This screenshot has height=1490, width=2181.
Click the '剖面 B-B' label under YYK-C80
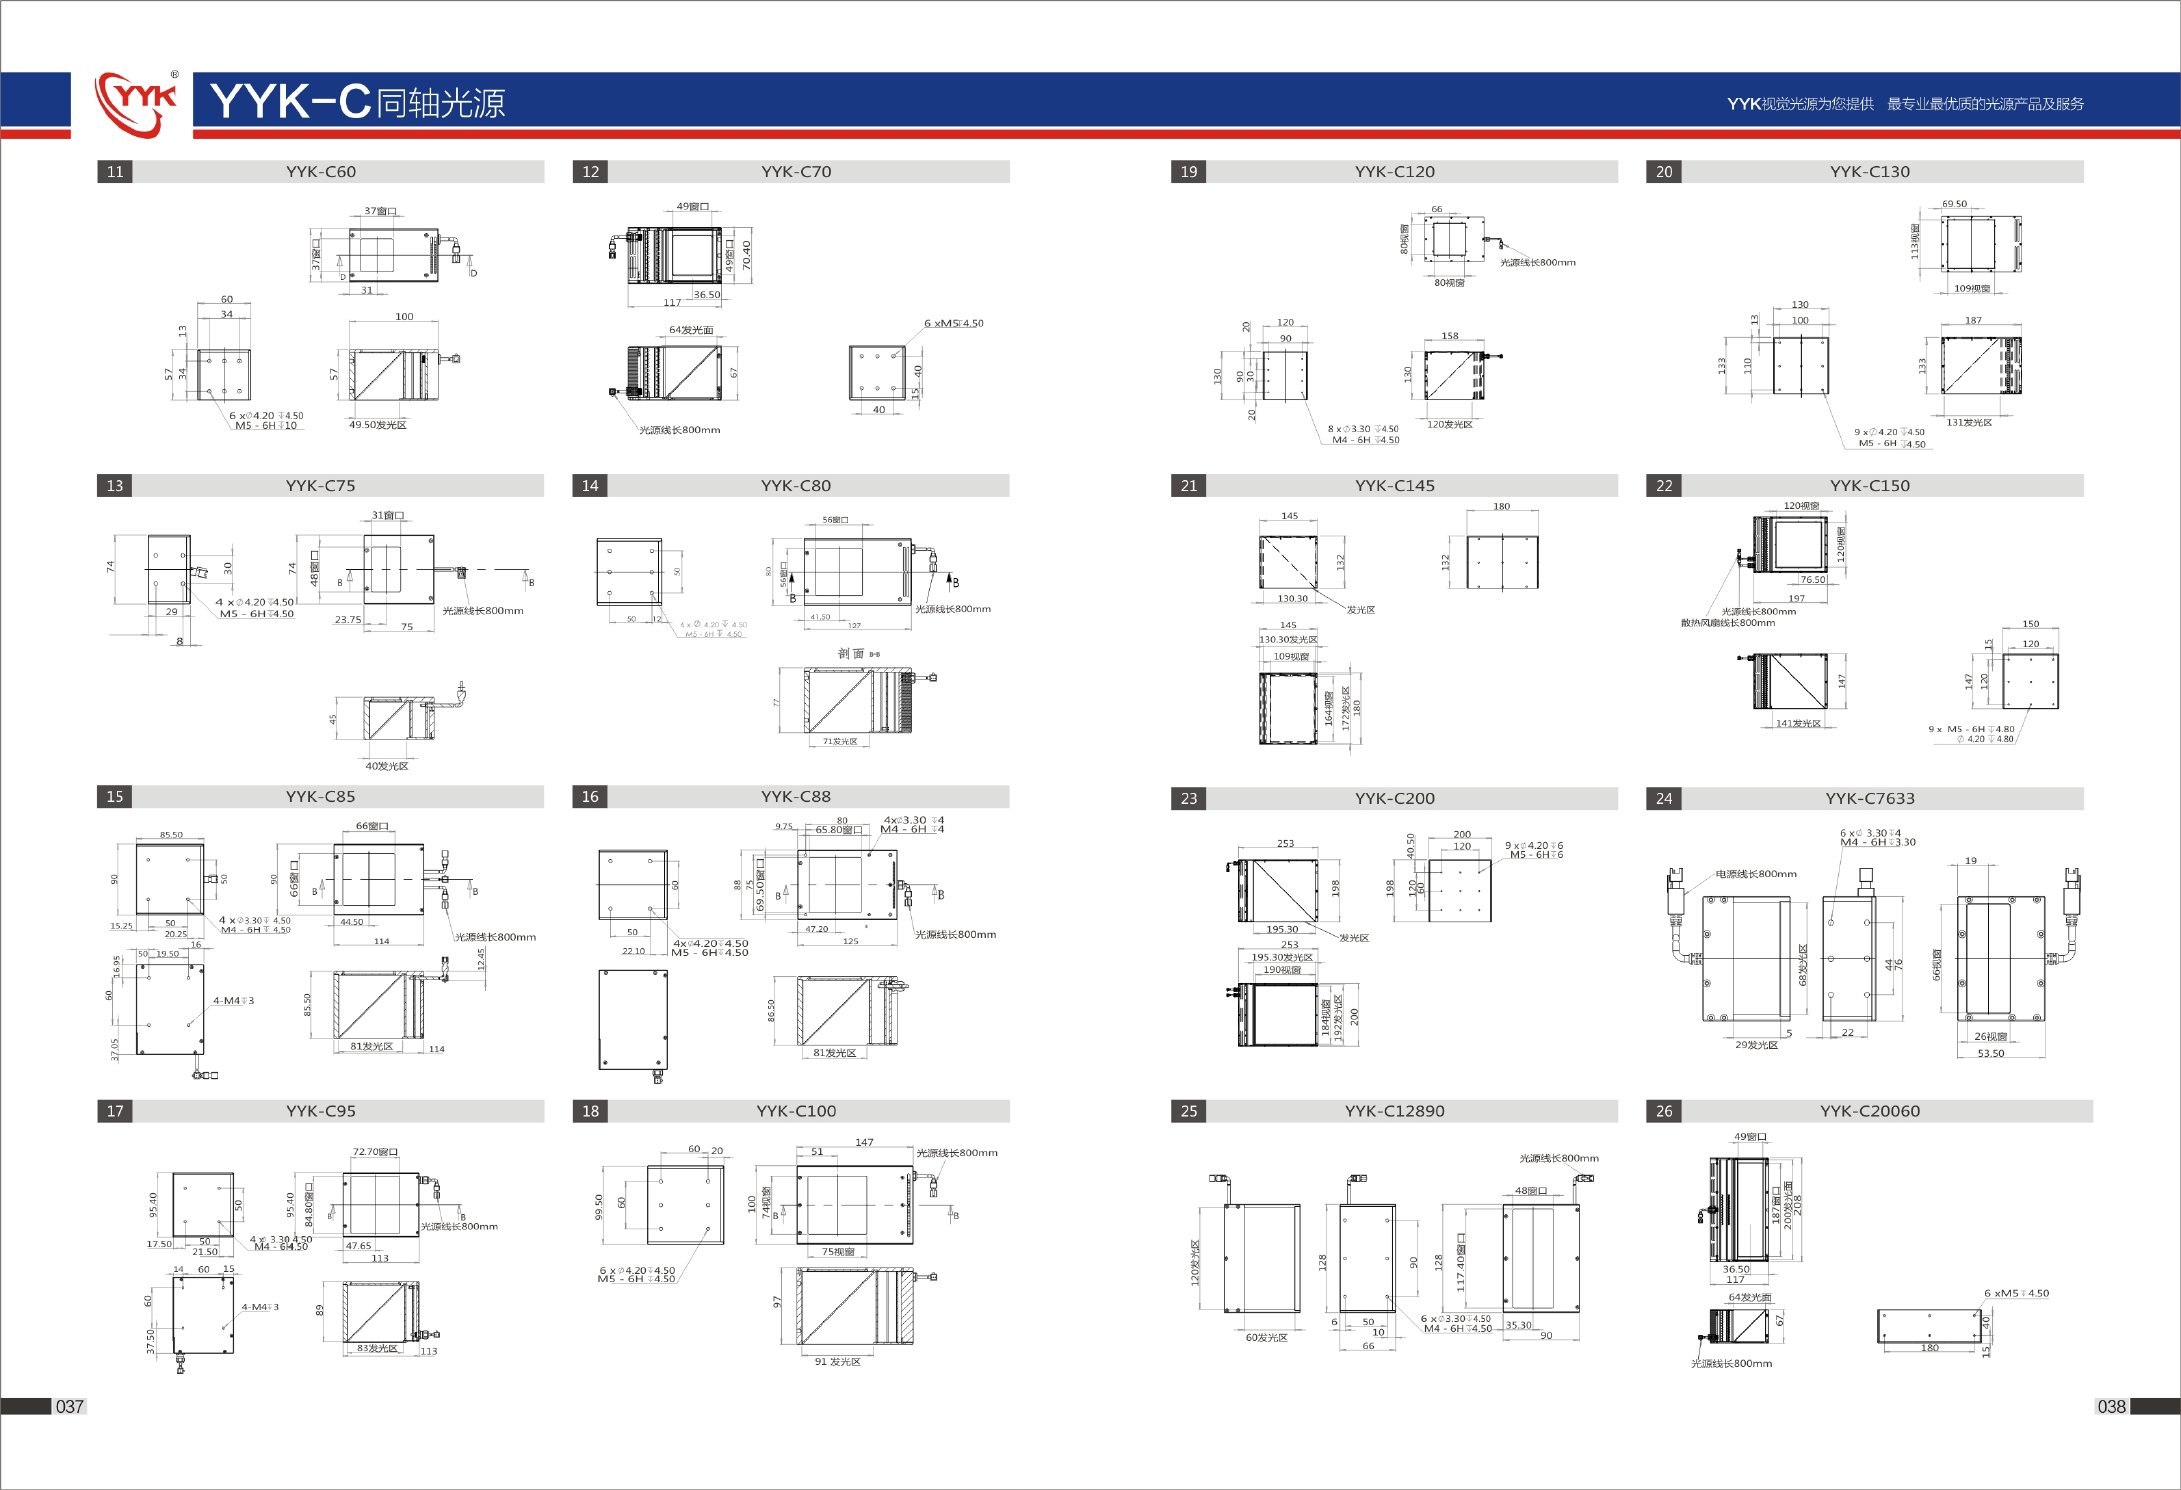point(859,654)
